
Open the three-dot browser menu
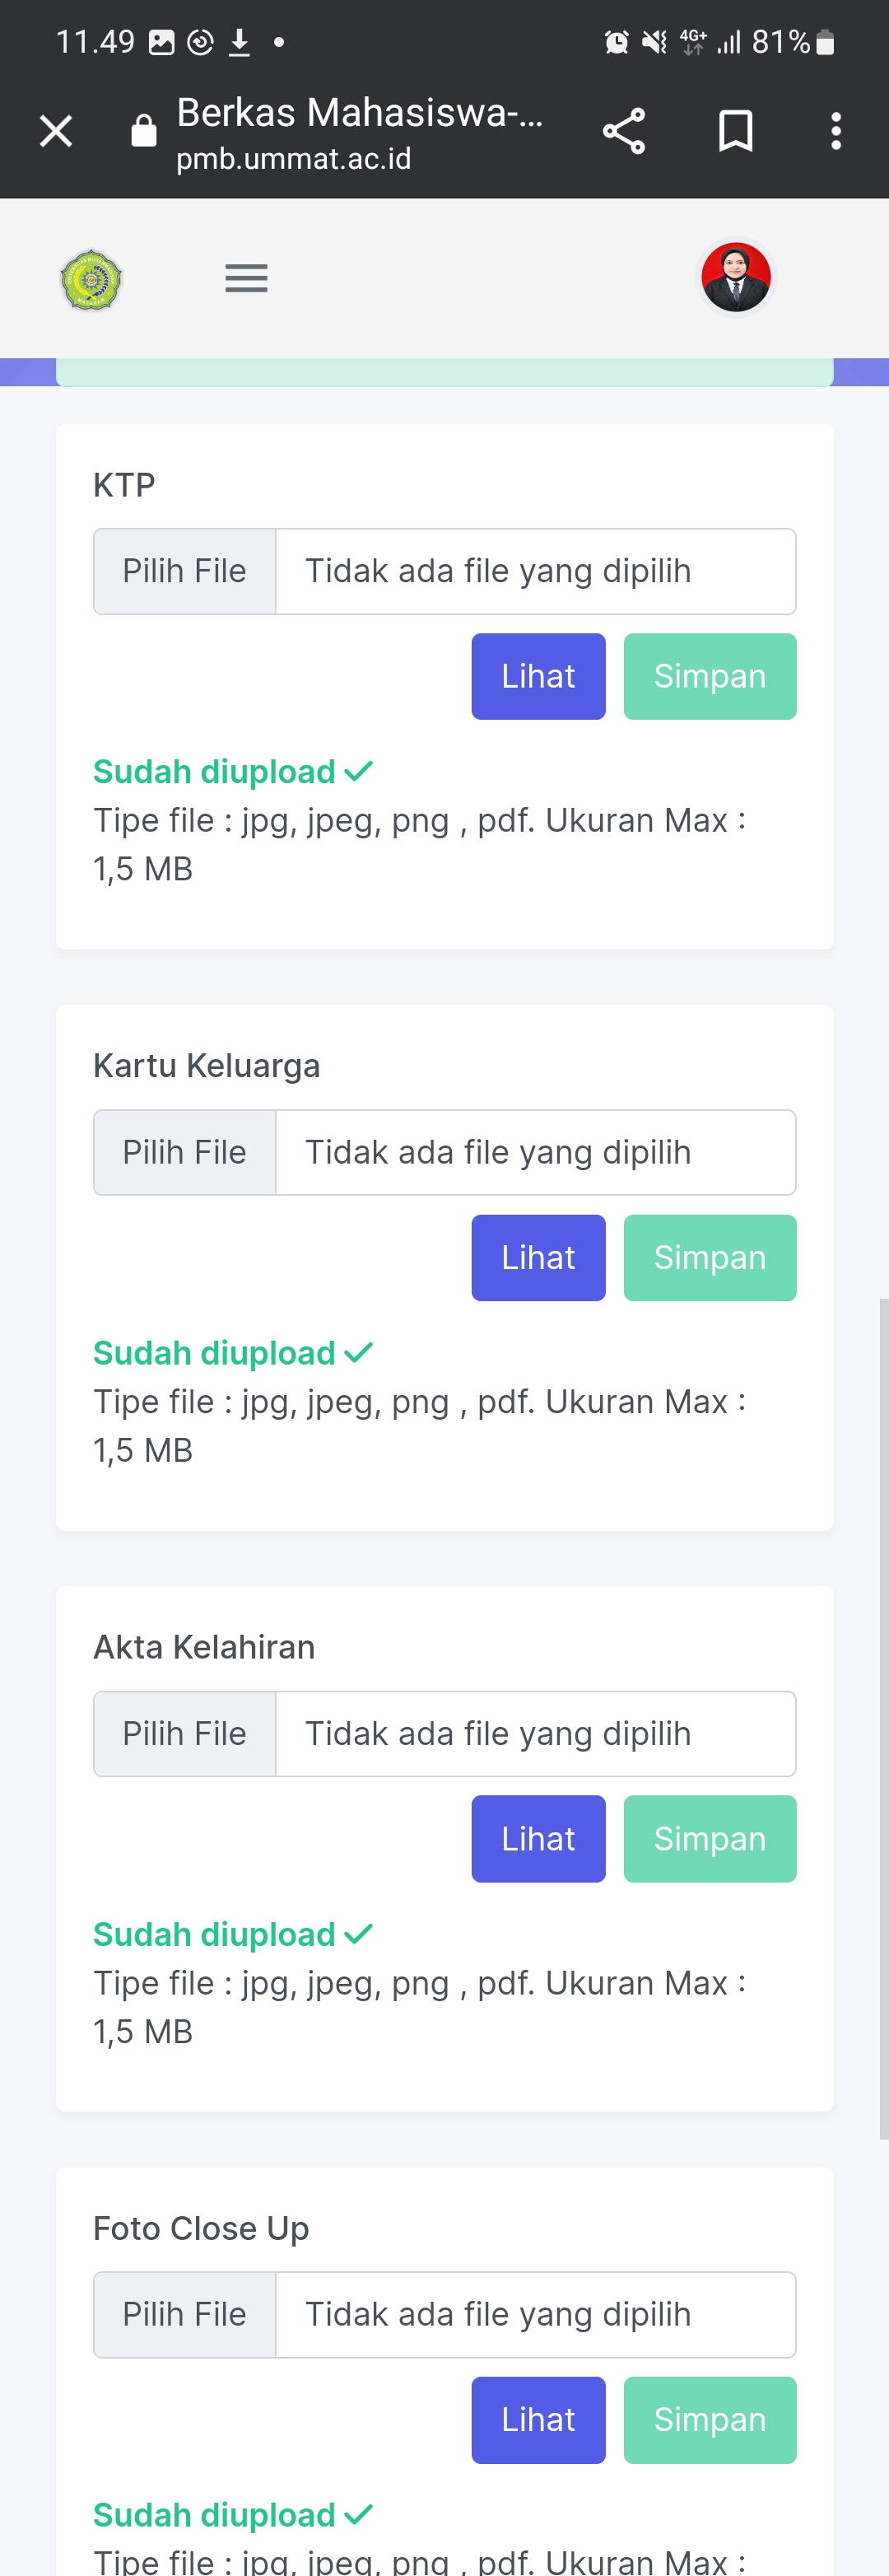click(x=835, y=131)
